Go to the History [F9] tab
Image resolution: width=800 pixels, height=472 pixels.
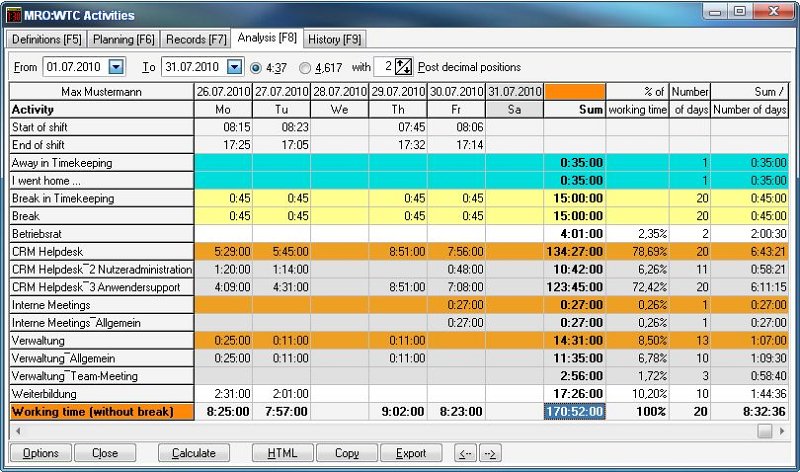pos(336,39)
